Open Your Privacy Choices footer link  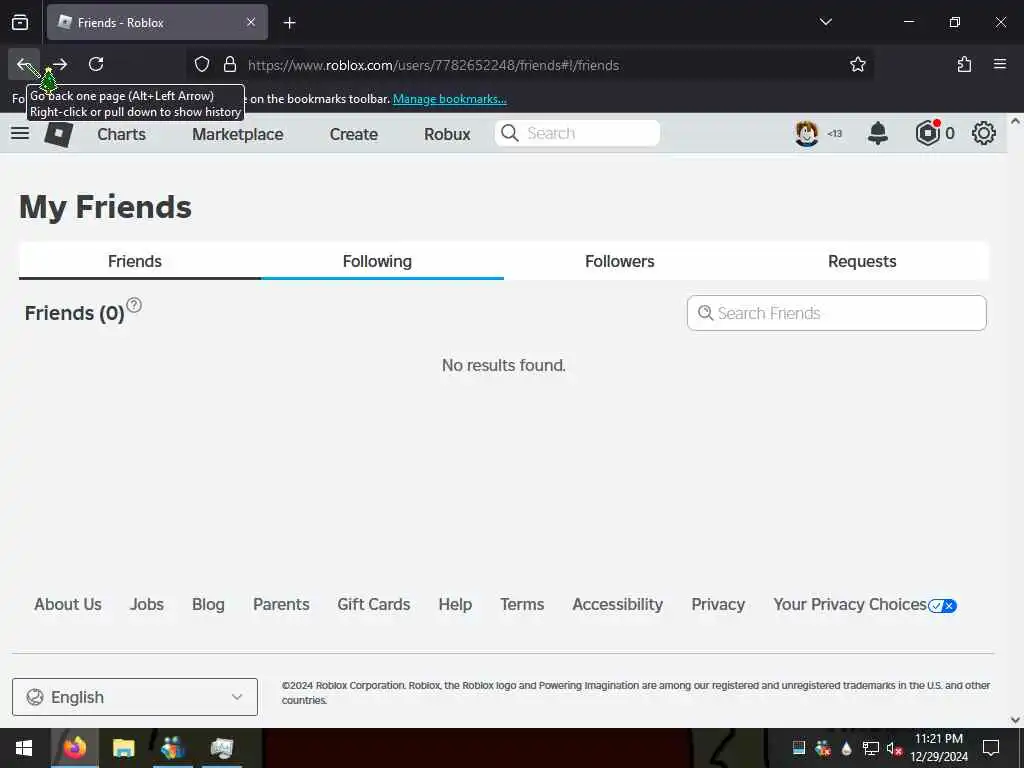865,605
